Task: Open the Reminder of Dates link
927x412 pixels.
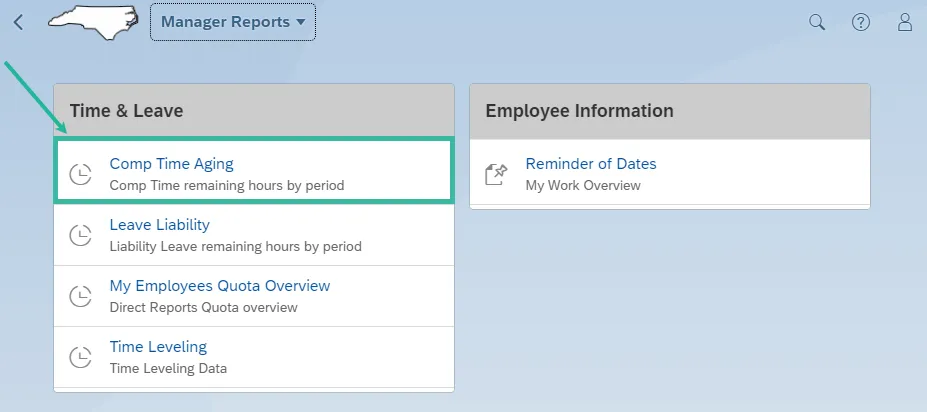Action: click(590, 164)
